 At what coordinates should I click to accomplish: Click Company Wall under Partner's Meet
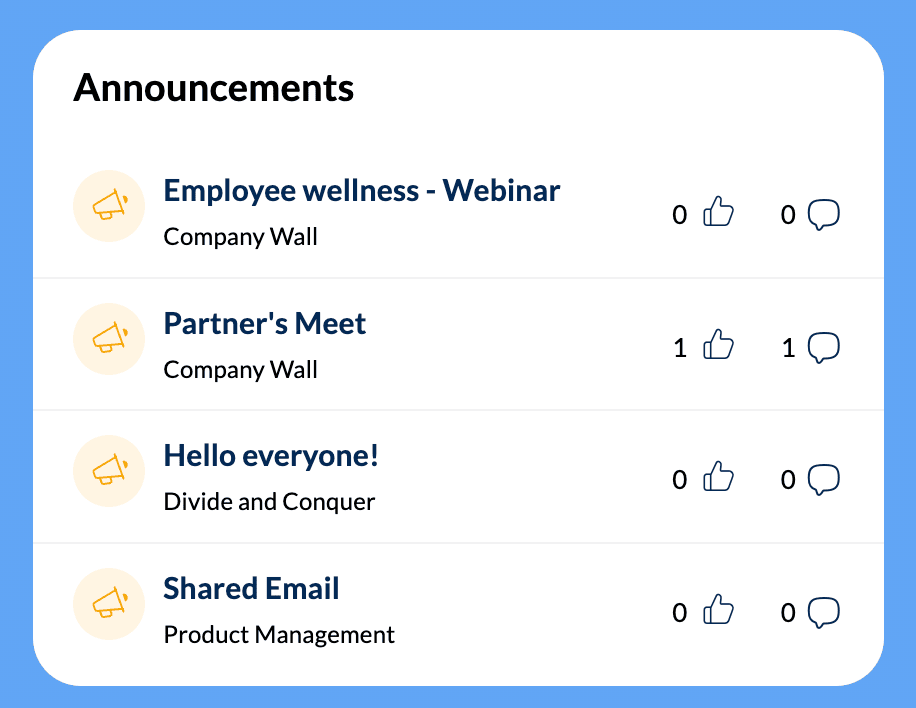click(x=240, y=369)
